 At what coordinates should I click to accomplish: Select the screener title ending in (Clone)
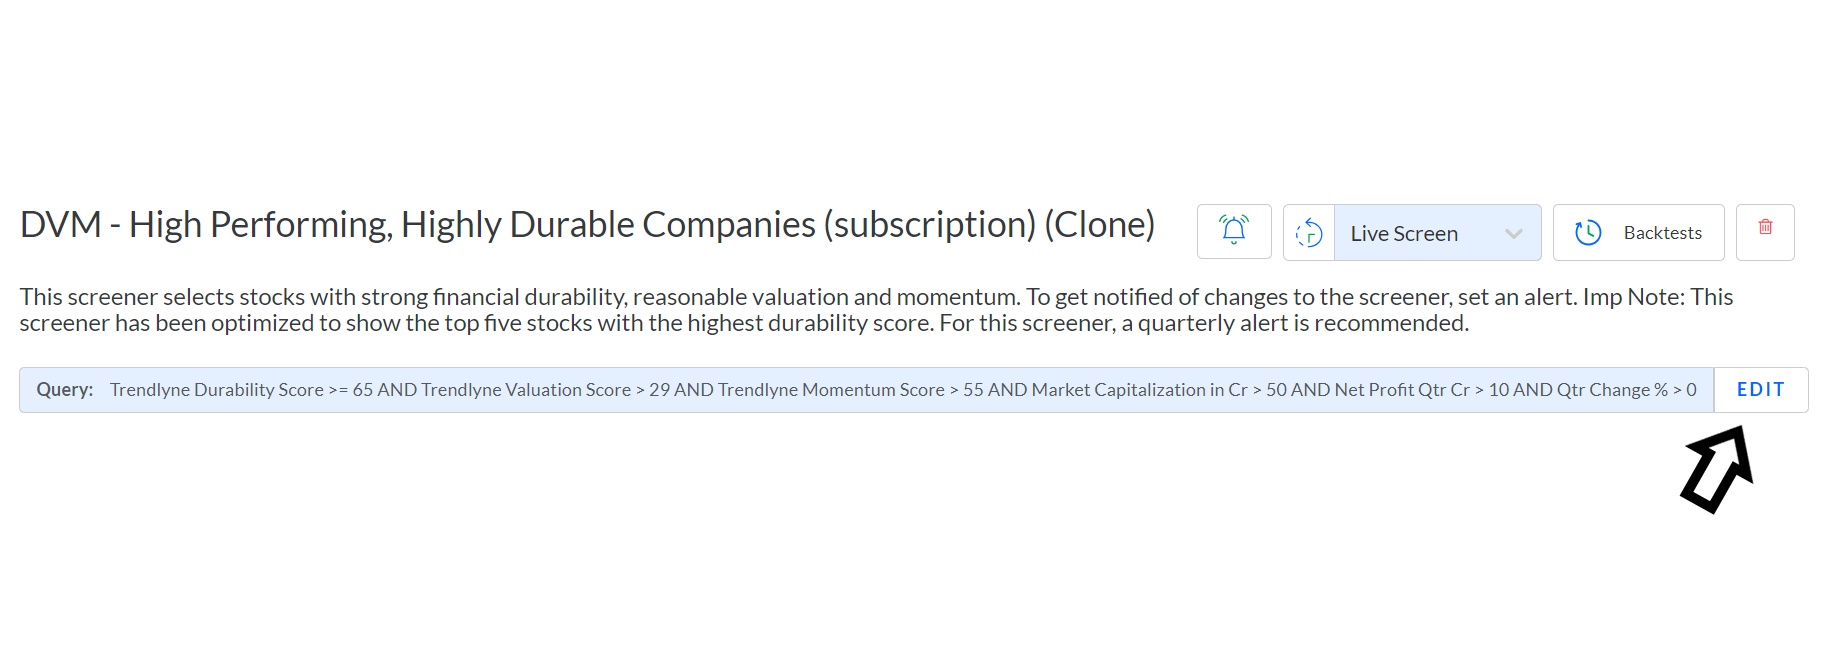coord(587,225)
